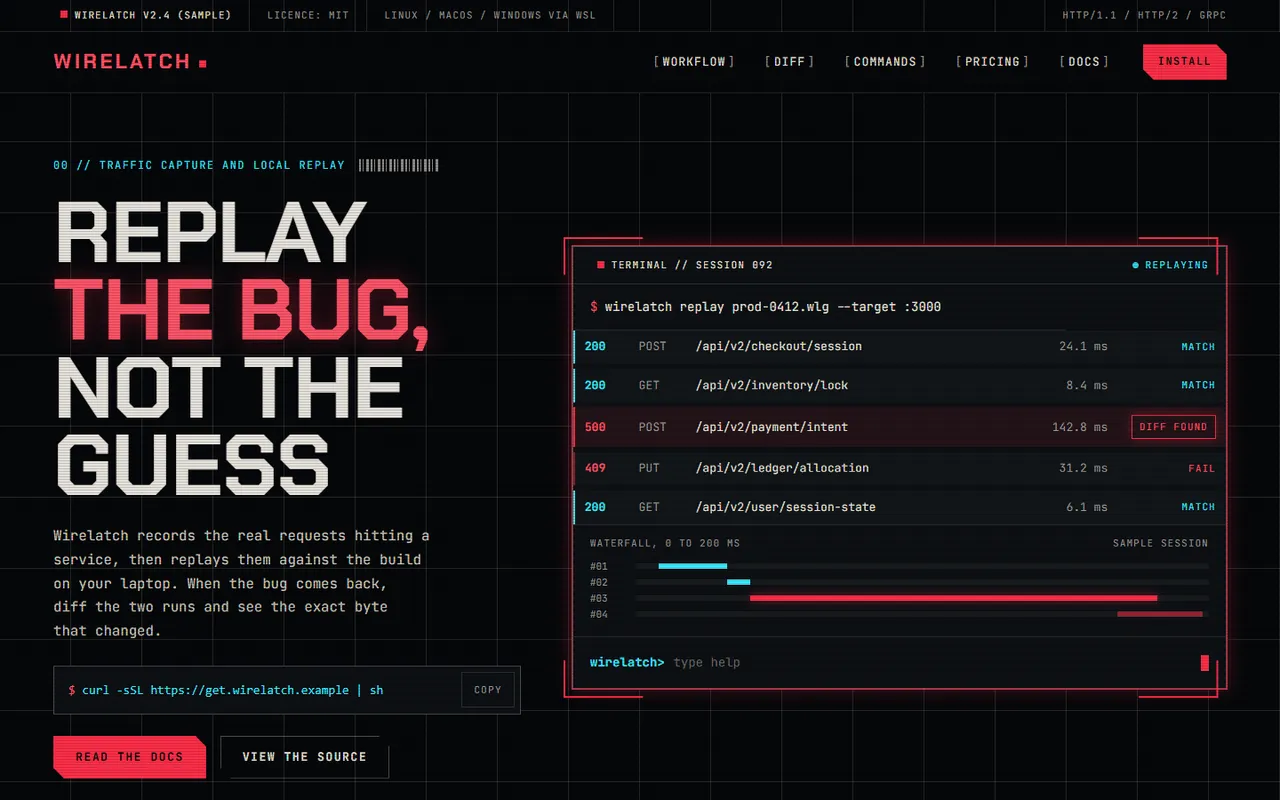This screenshot has height=800, width=1280.
Task: Copy the curl install command
Action: (488, 690)
